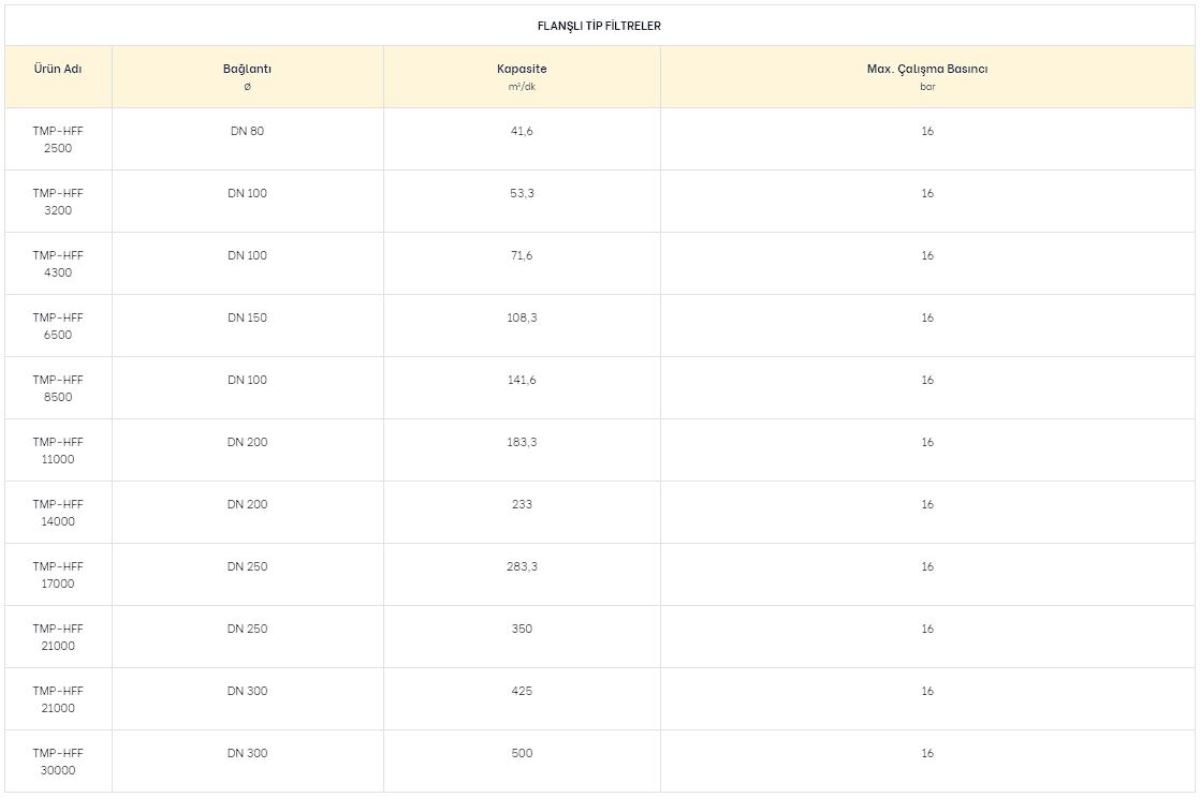Select the TMP-HFF 6500 product name

pos(58,326)
